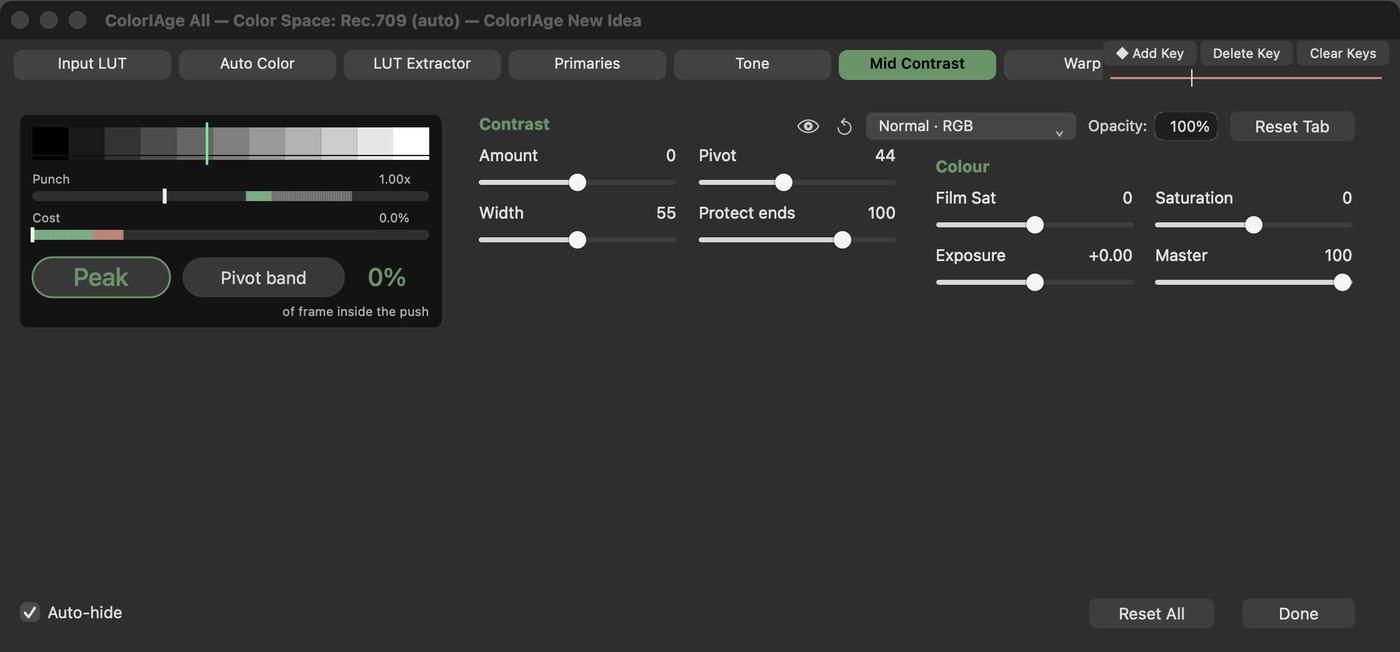The image size is (1400, 652).
Task: Click the Exposure value +0.00
Action: (x=1110, y=255)
